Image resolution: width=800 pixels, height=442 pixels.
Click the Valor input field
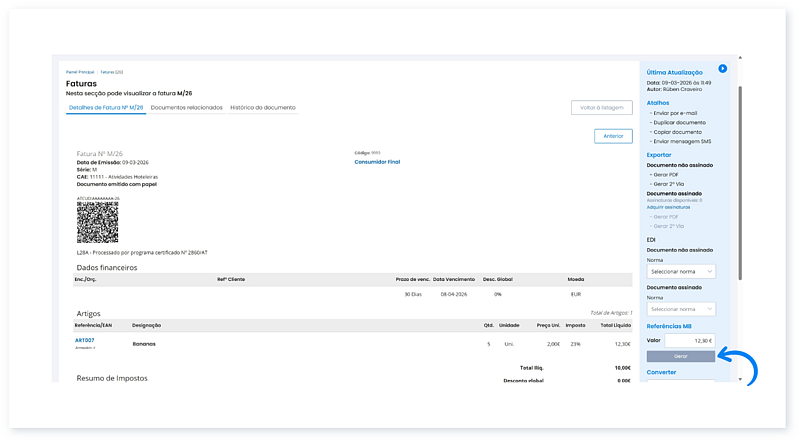coord(690,340)
